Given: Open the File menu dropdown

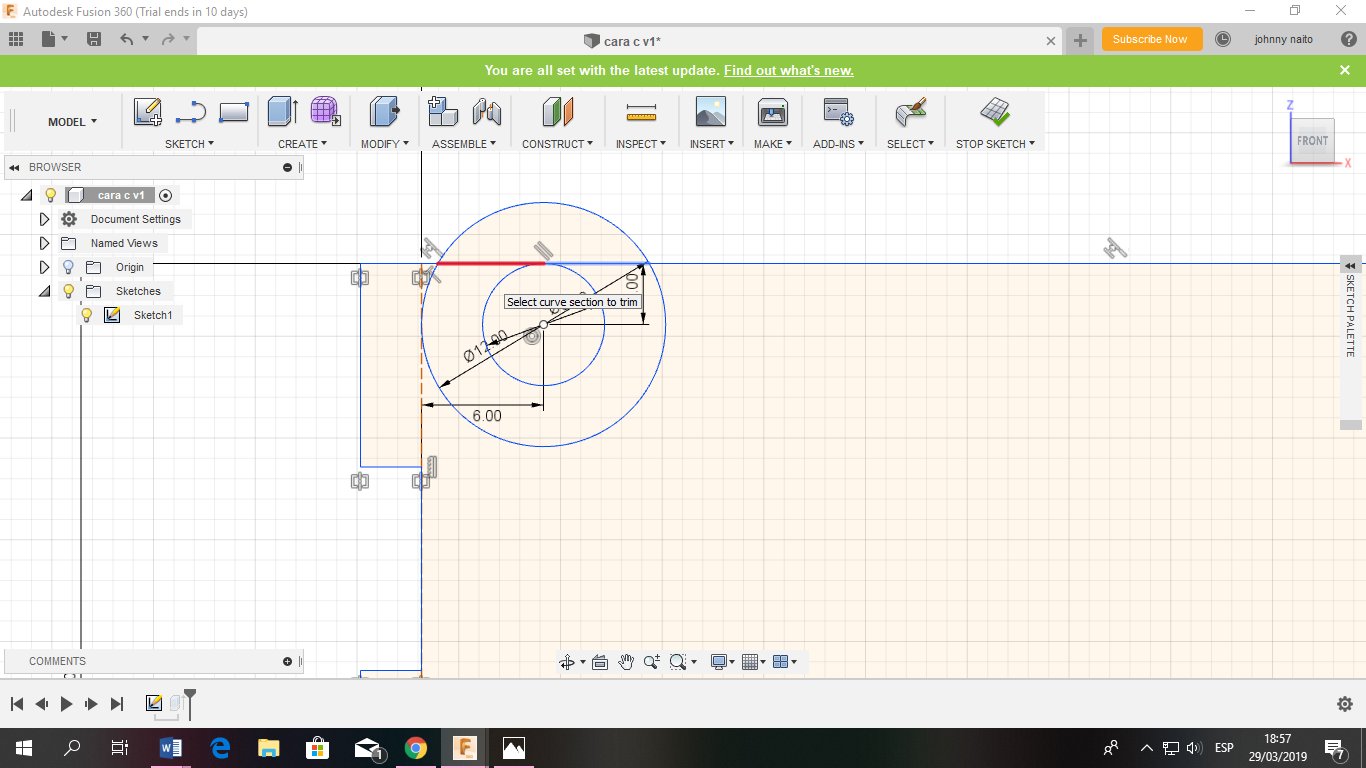Looking at the screenshot, I should pos(55,39).
